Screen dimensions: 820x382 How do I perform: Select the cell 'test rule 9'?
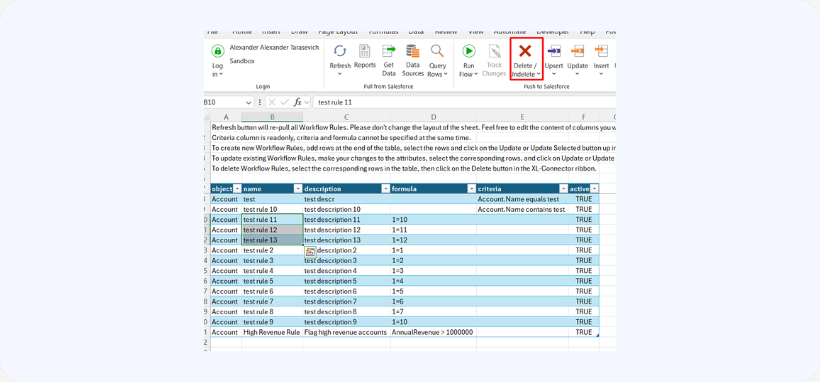(272, 322)
